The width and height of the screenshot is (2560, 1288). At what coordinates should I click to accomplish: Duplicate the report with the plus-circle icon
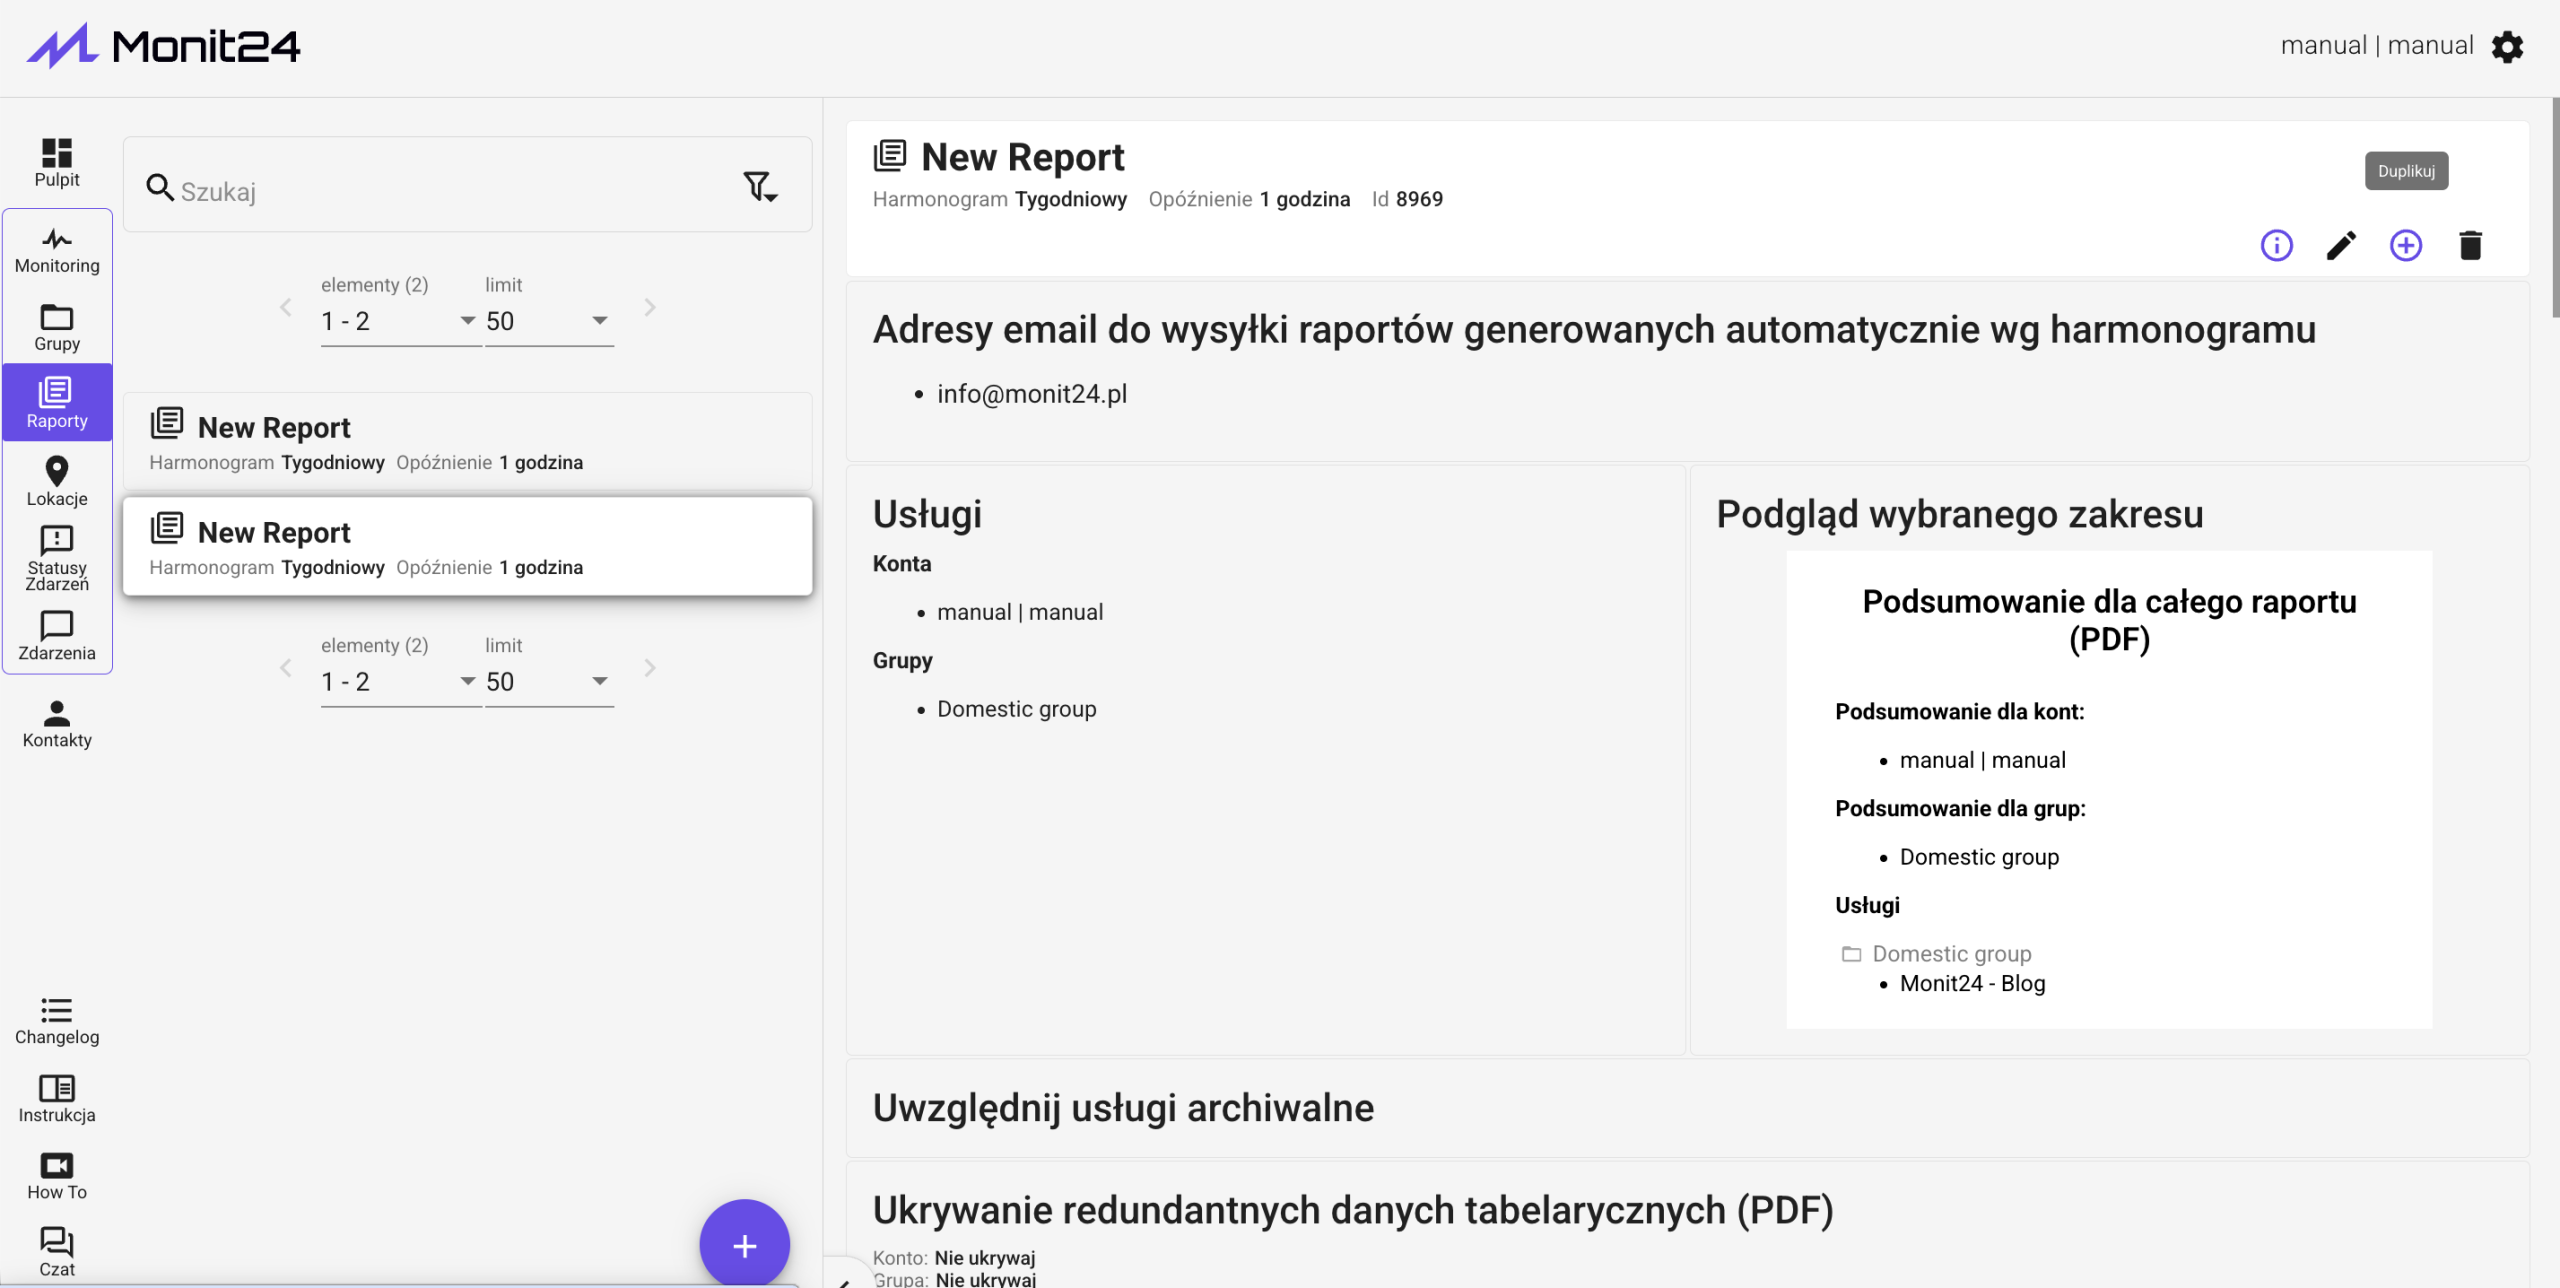coord(2406,245)
